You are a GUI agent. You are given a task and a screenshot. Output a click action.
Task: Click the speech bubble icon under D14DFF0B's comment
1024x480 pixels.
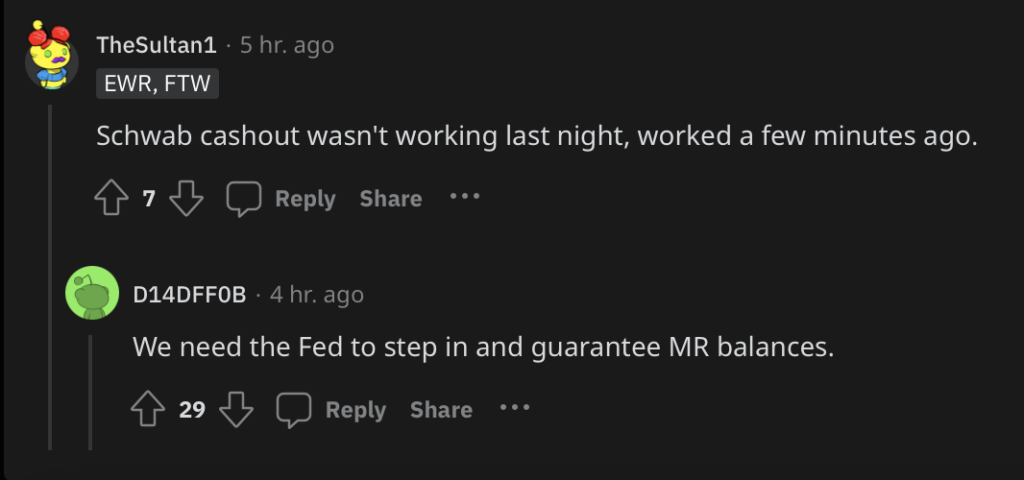pos(294,410)
